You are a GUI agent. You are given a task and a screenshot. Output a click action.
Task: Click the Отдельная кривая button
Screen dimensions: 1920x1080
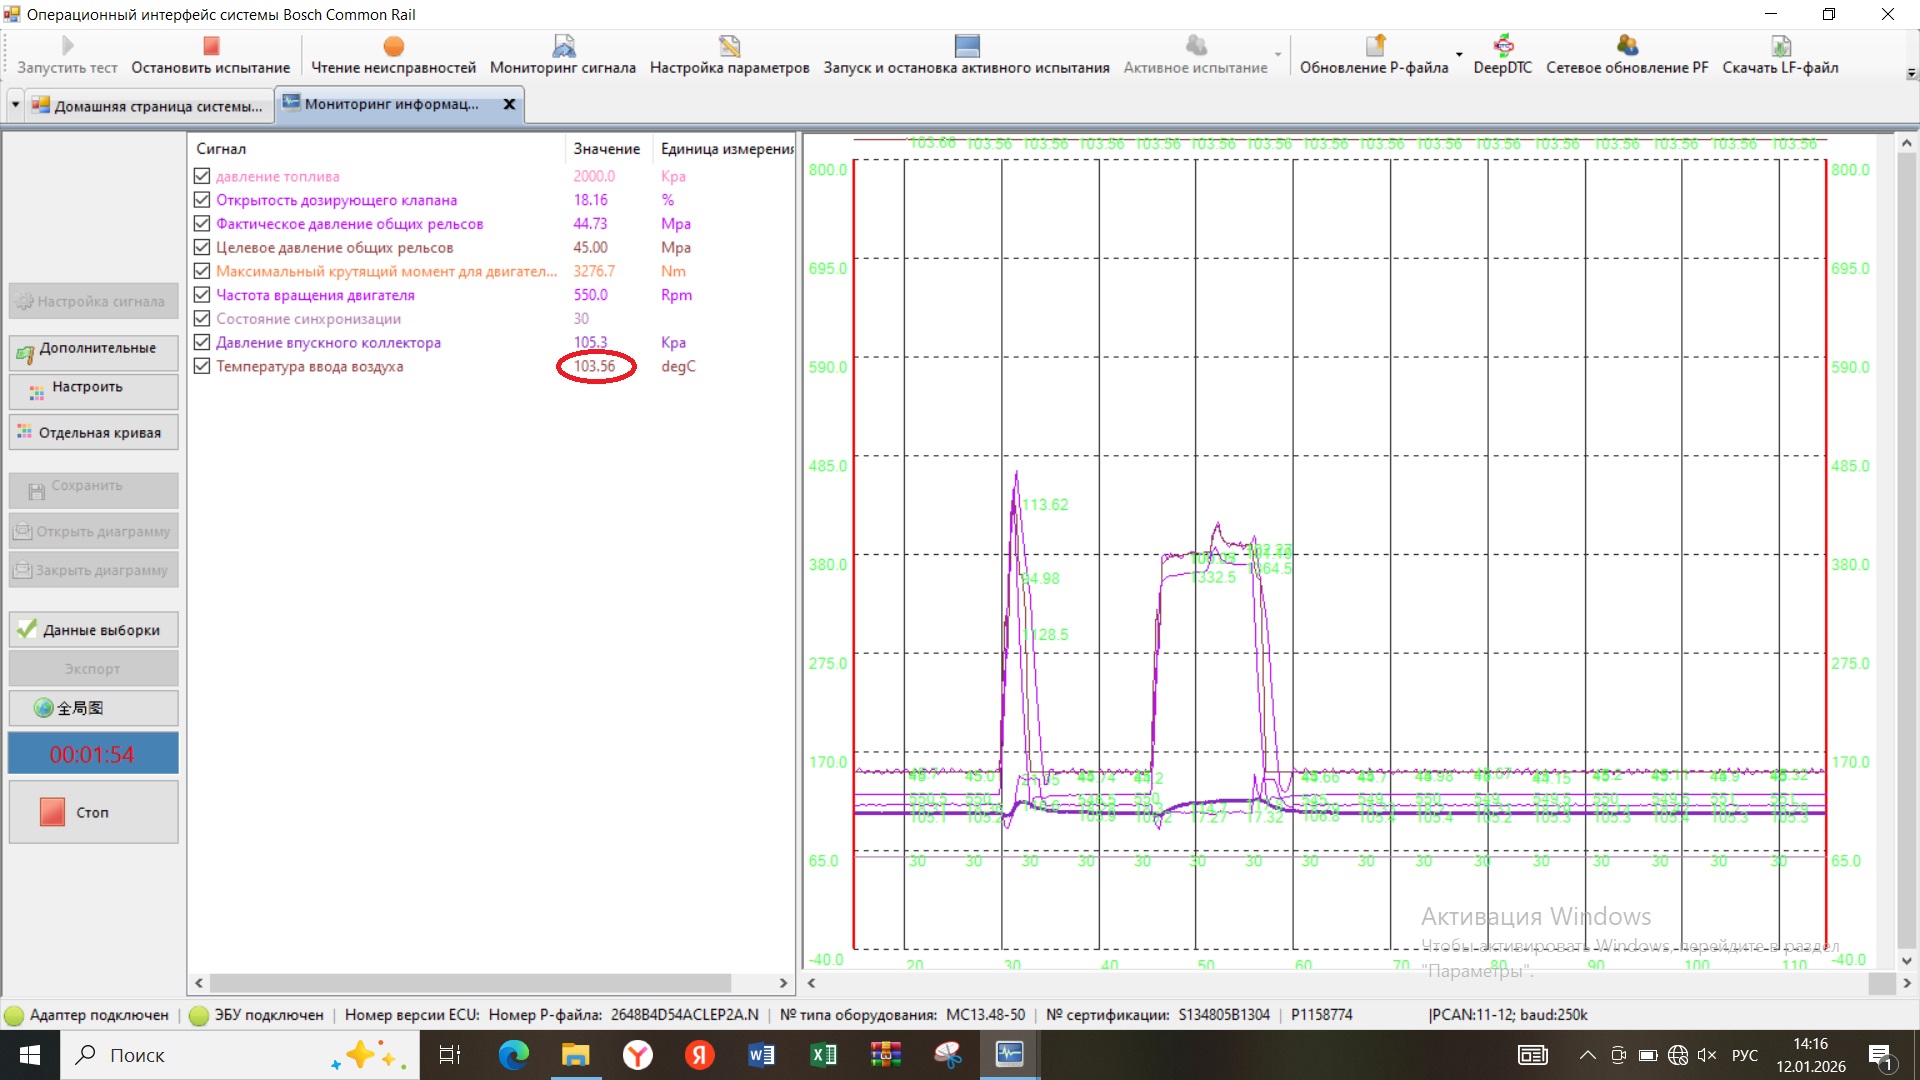(x=94, y=433)
